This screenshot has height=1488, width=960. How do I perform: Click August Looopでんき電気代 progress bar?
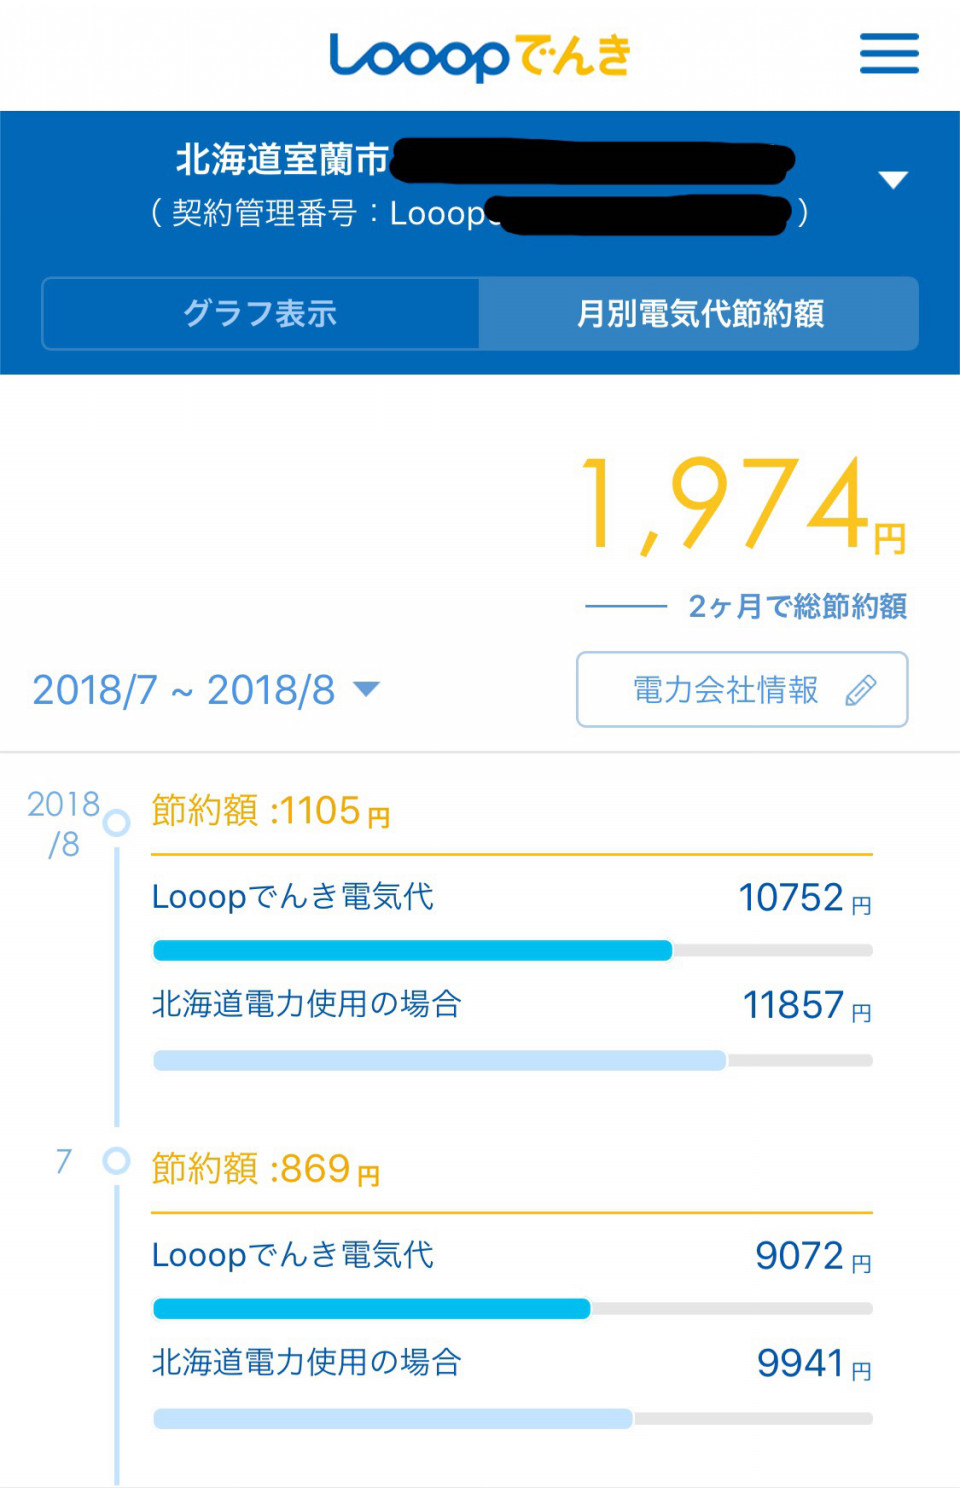coord(512,950)
